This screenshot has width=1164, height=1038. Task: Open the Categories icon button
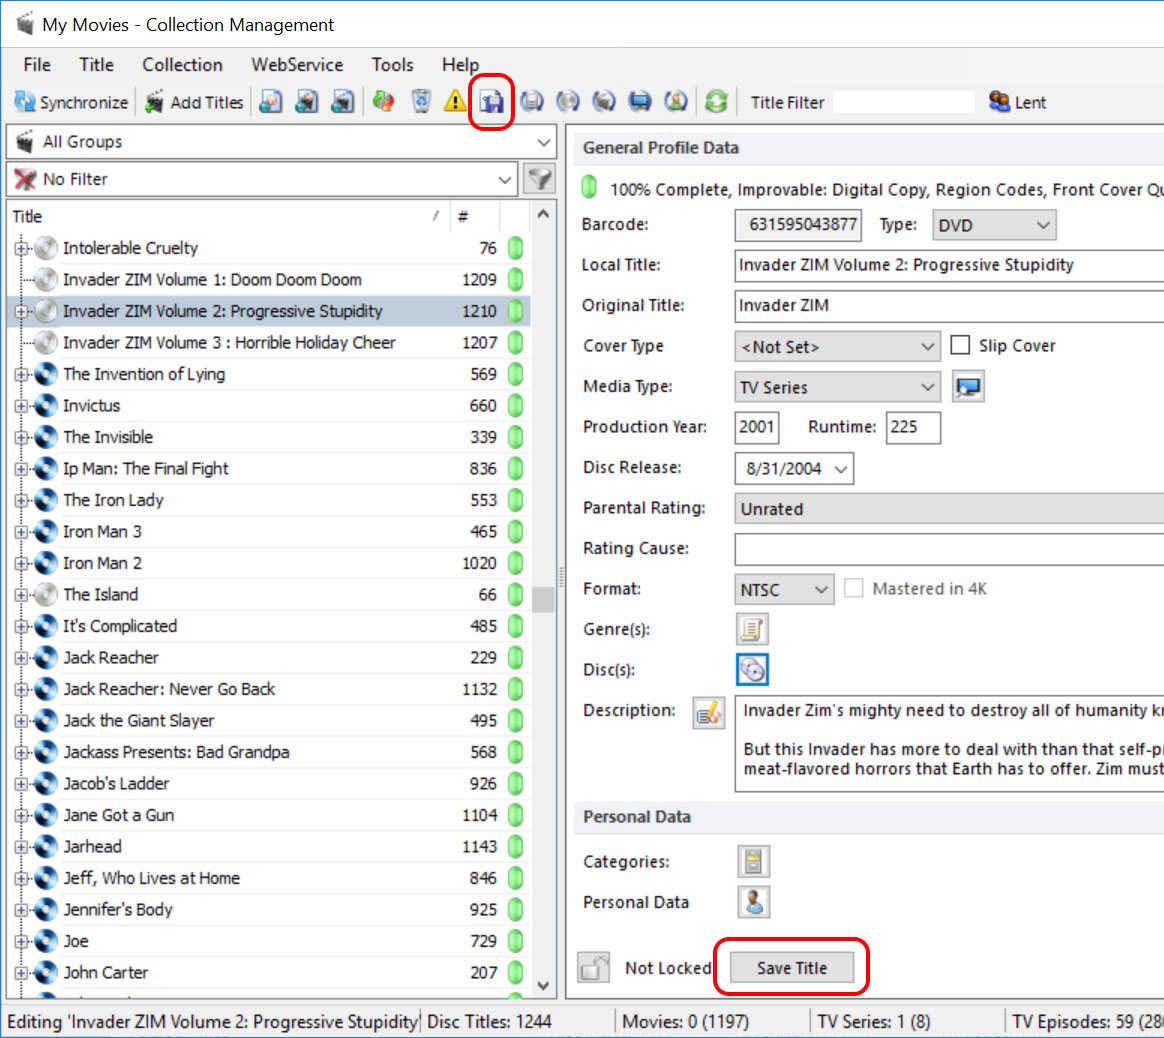tap(753, 861)
